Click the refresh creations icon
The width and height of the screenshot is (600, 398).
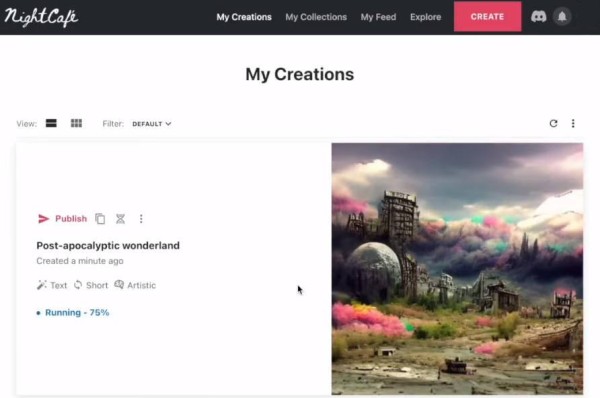click(553, 123)
